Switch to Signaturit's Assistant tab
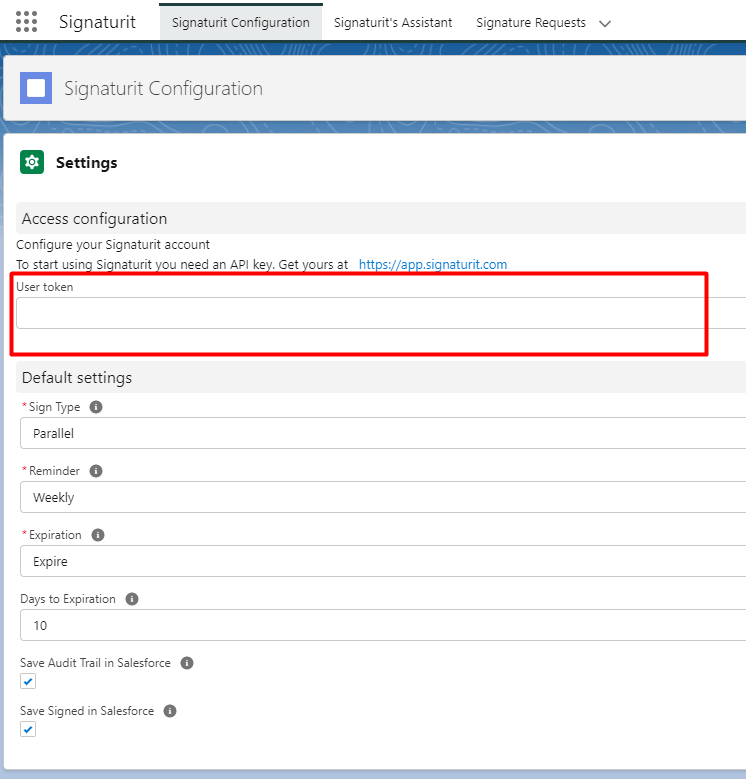Image resolution: width=746 pixels, height=779 pixels. point(393,22)
